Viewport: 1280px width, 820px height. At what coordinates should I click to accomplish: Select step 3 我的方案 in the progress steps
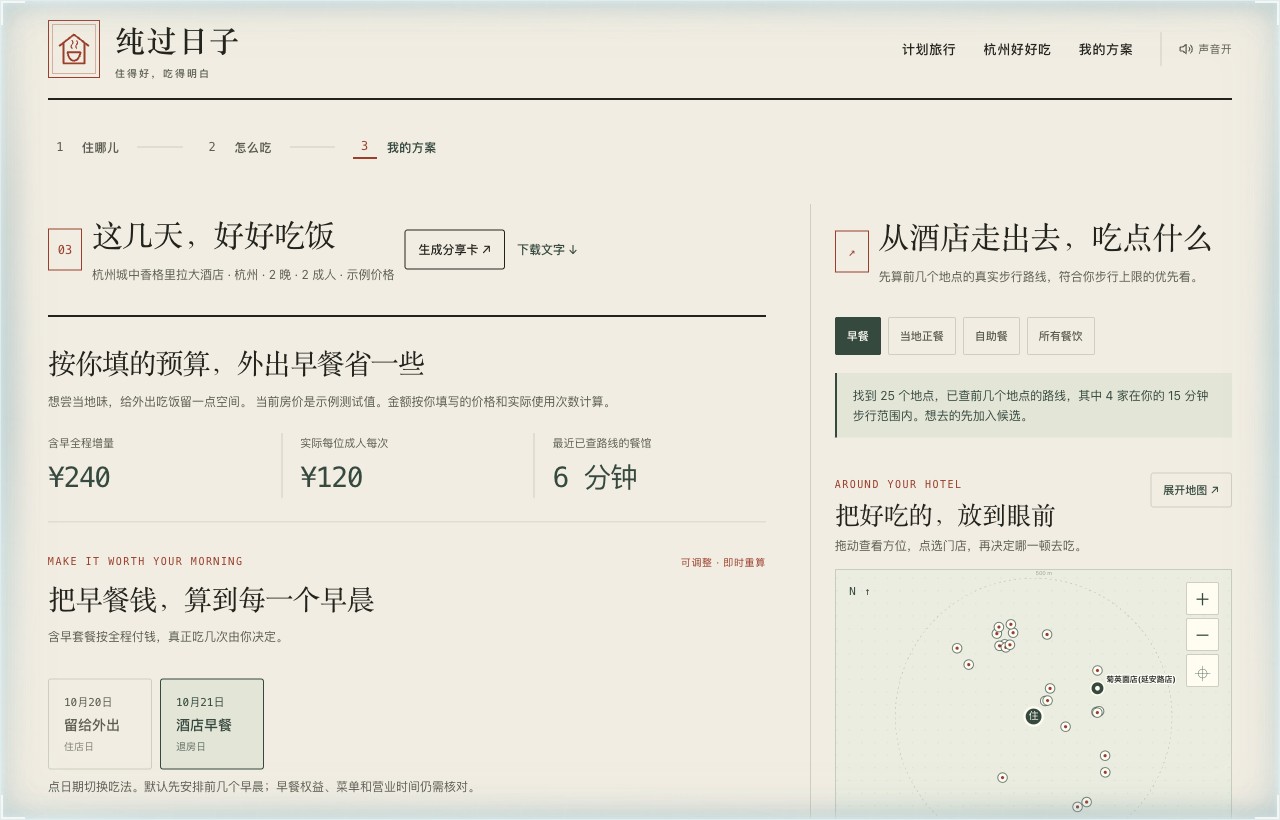click(x=396, y=147)
